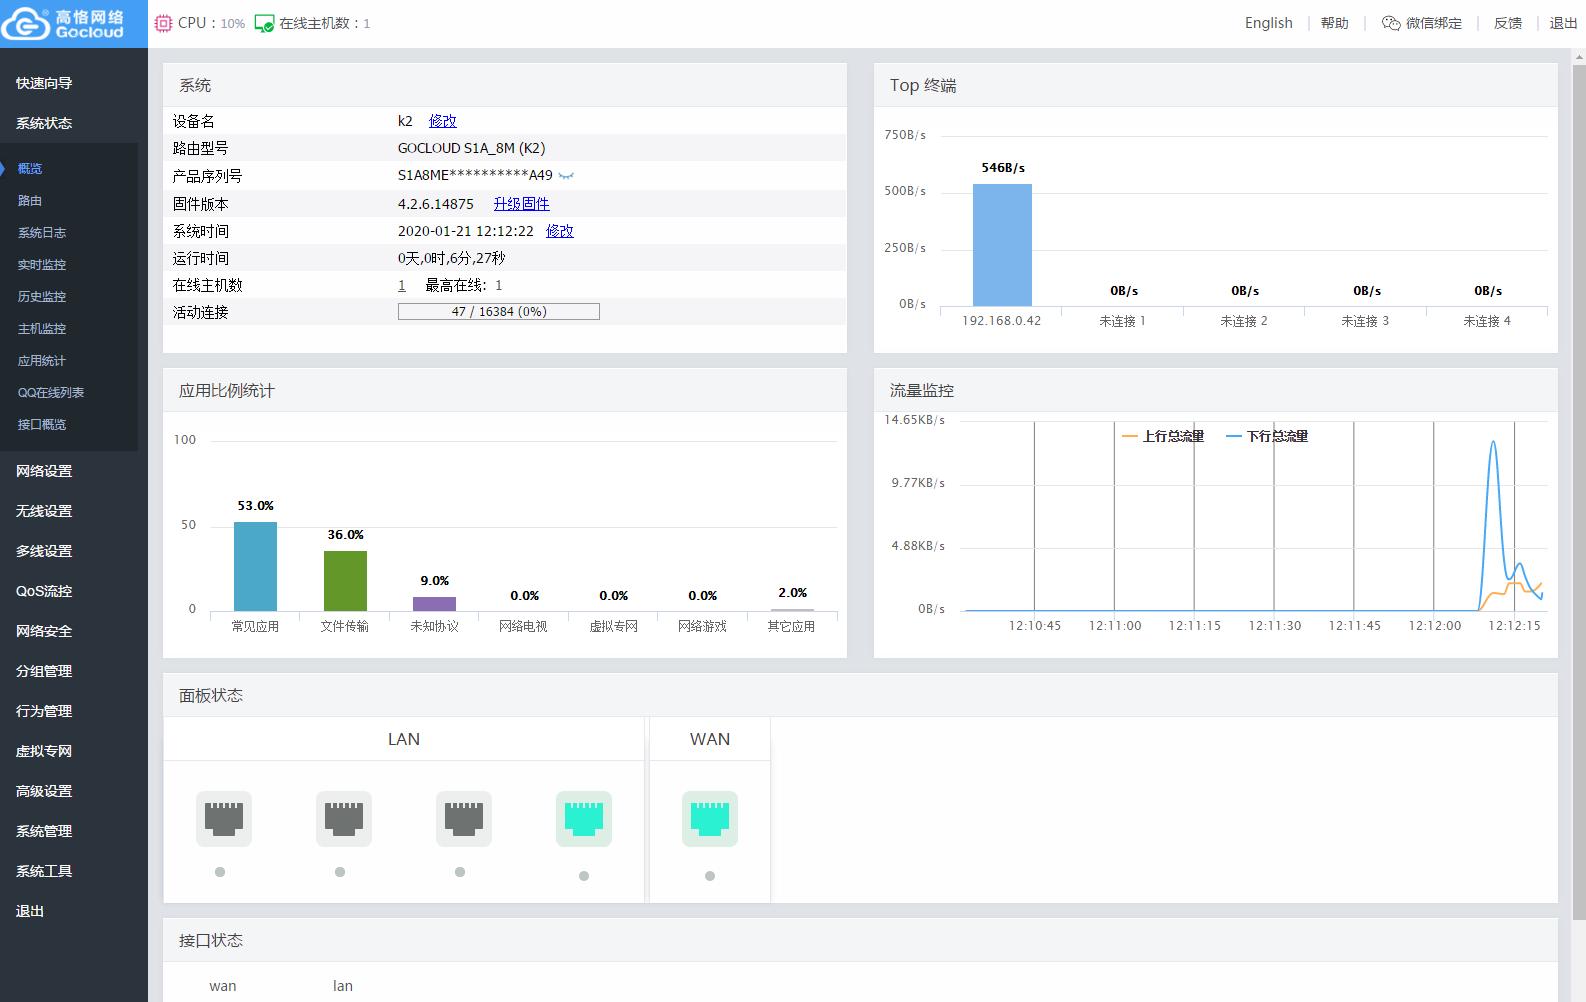
Task: Click the WeChat binding icon
Action: click(1391, 23)
